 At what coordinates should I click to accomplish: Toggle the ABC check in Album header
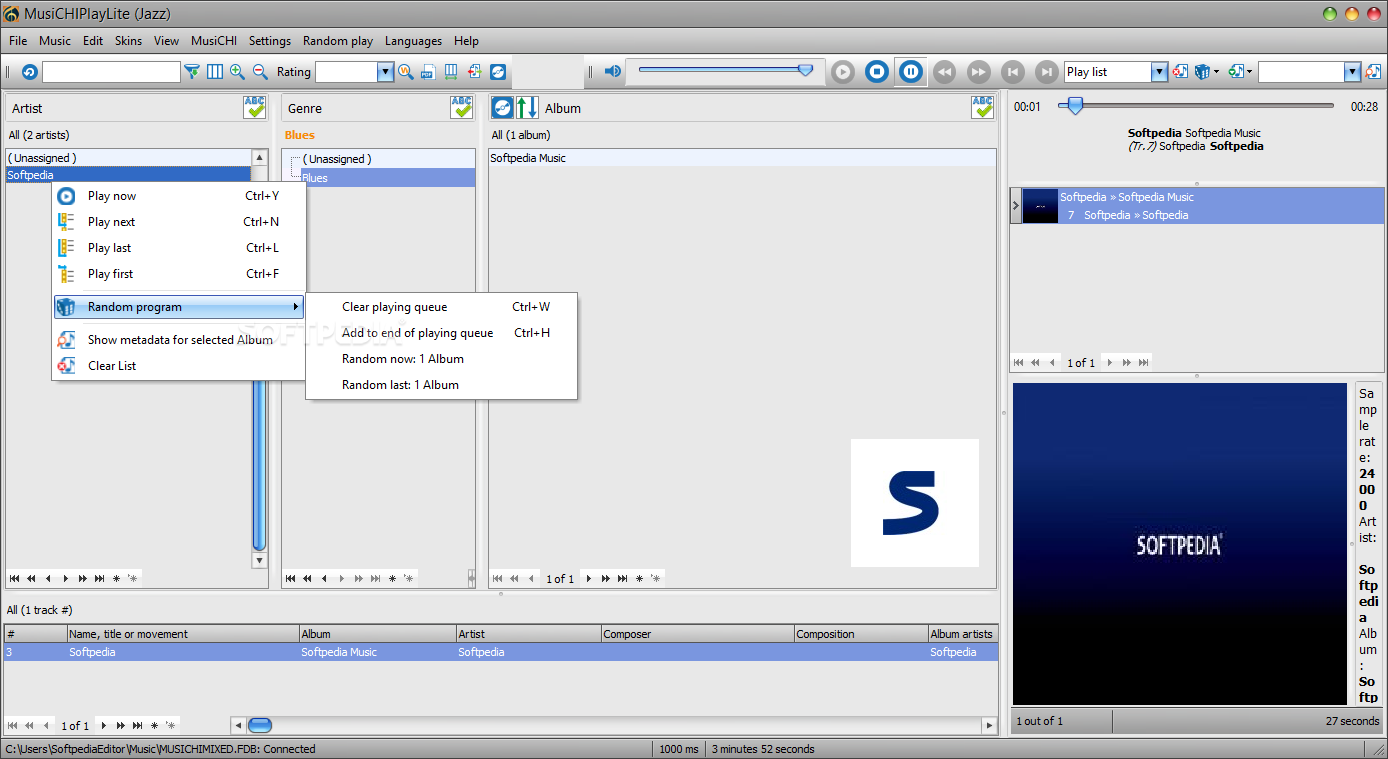983,108
